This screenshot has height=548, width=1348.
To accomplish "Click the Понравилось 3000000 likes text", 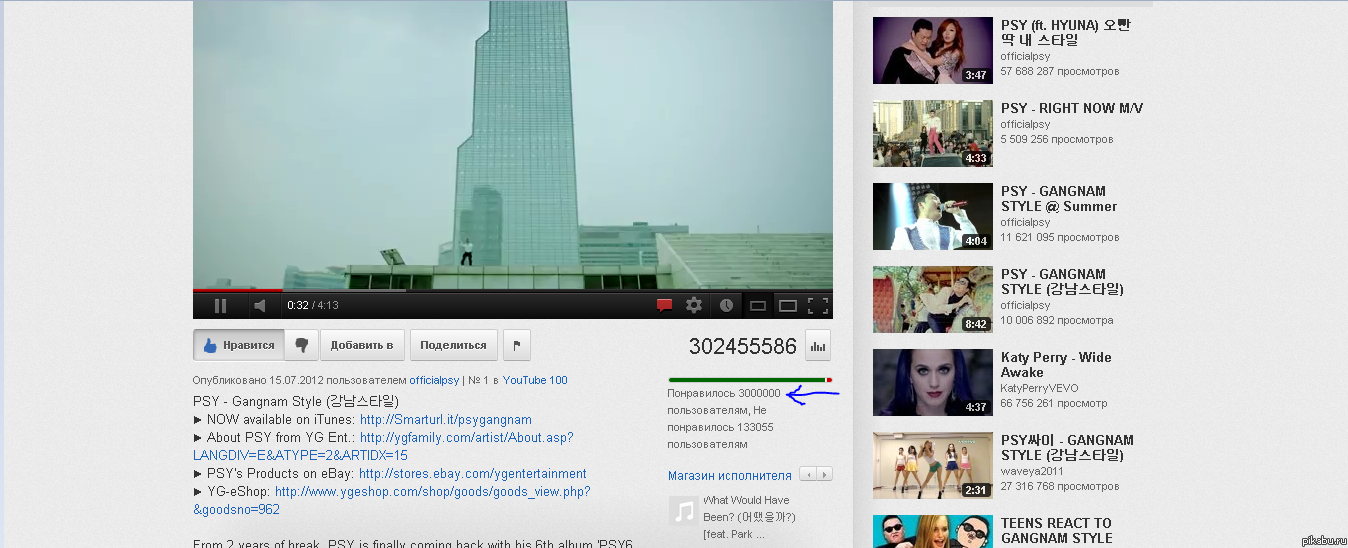I will pyautogui.click(x=724, y=393).
